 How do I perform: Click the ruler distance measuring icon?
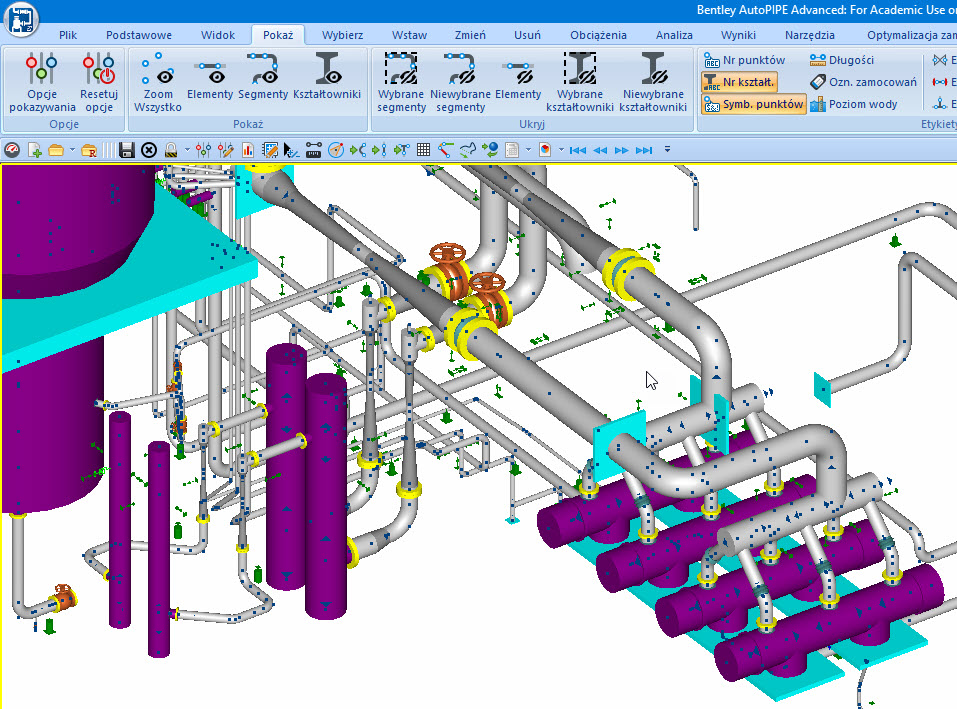314,149
